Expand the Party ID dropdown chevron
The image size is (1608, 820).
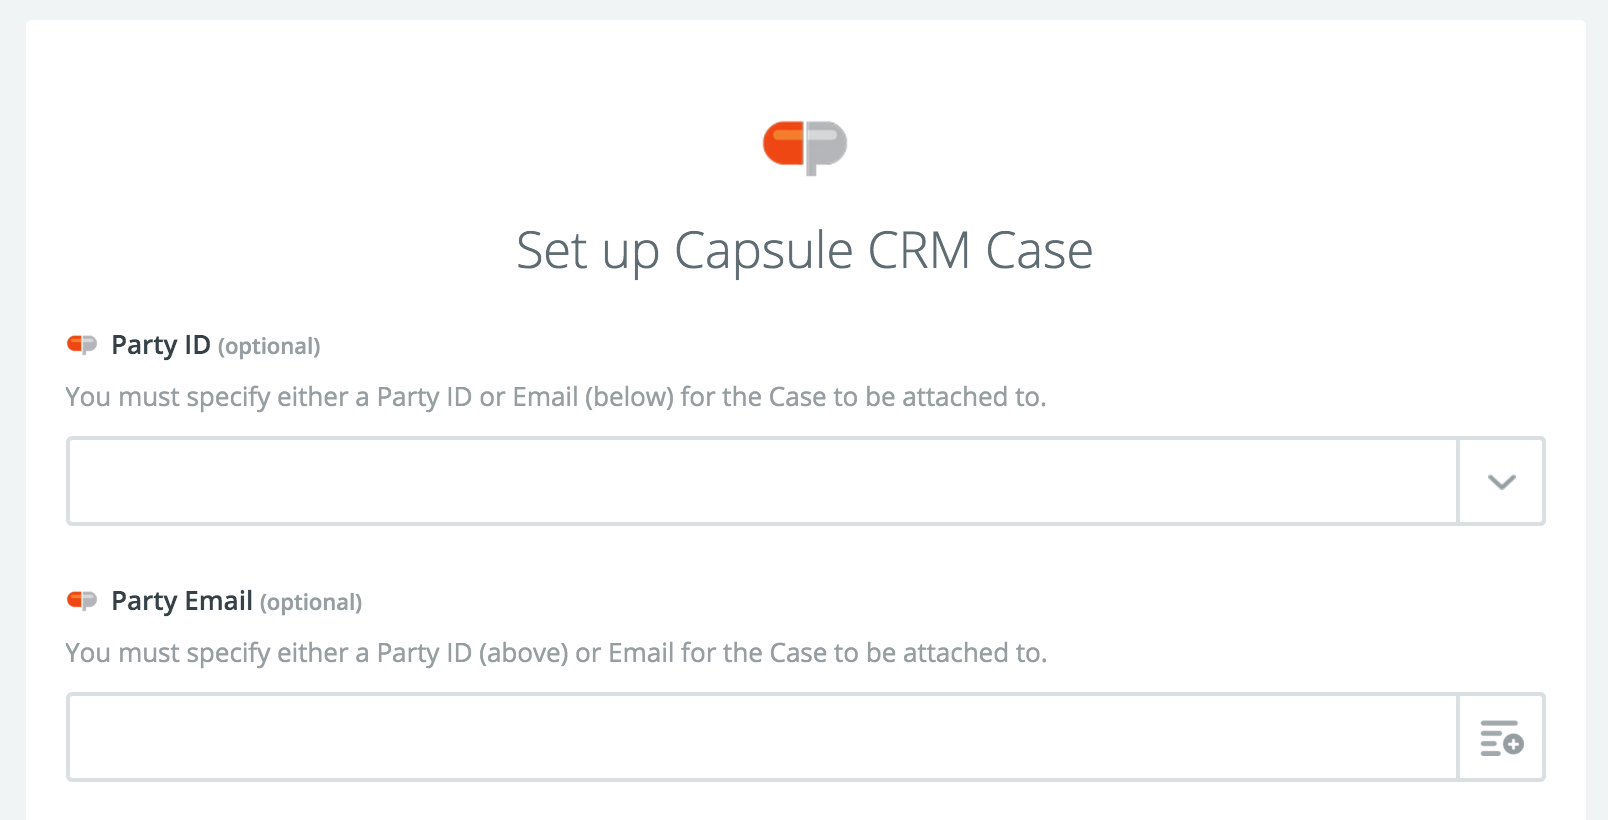(x=1501, y=481)
